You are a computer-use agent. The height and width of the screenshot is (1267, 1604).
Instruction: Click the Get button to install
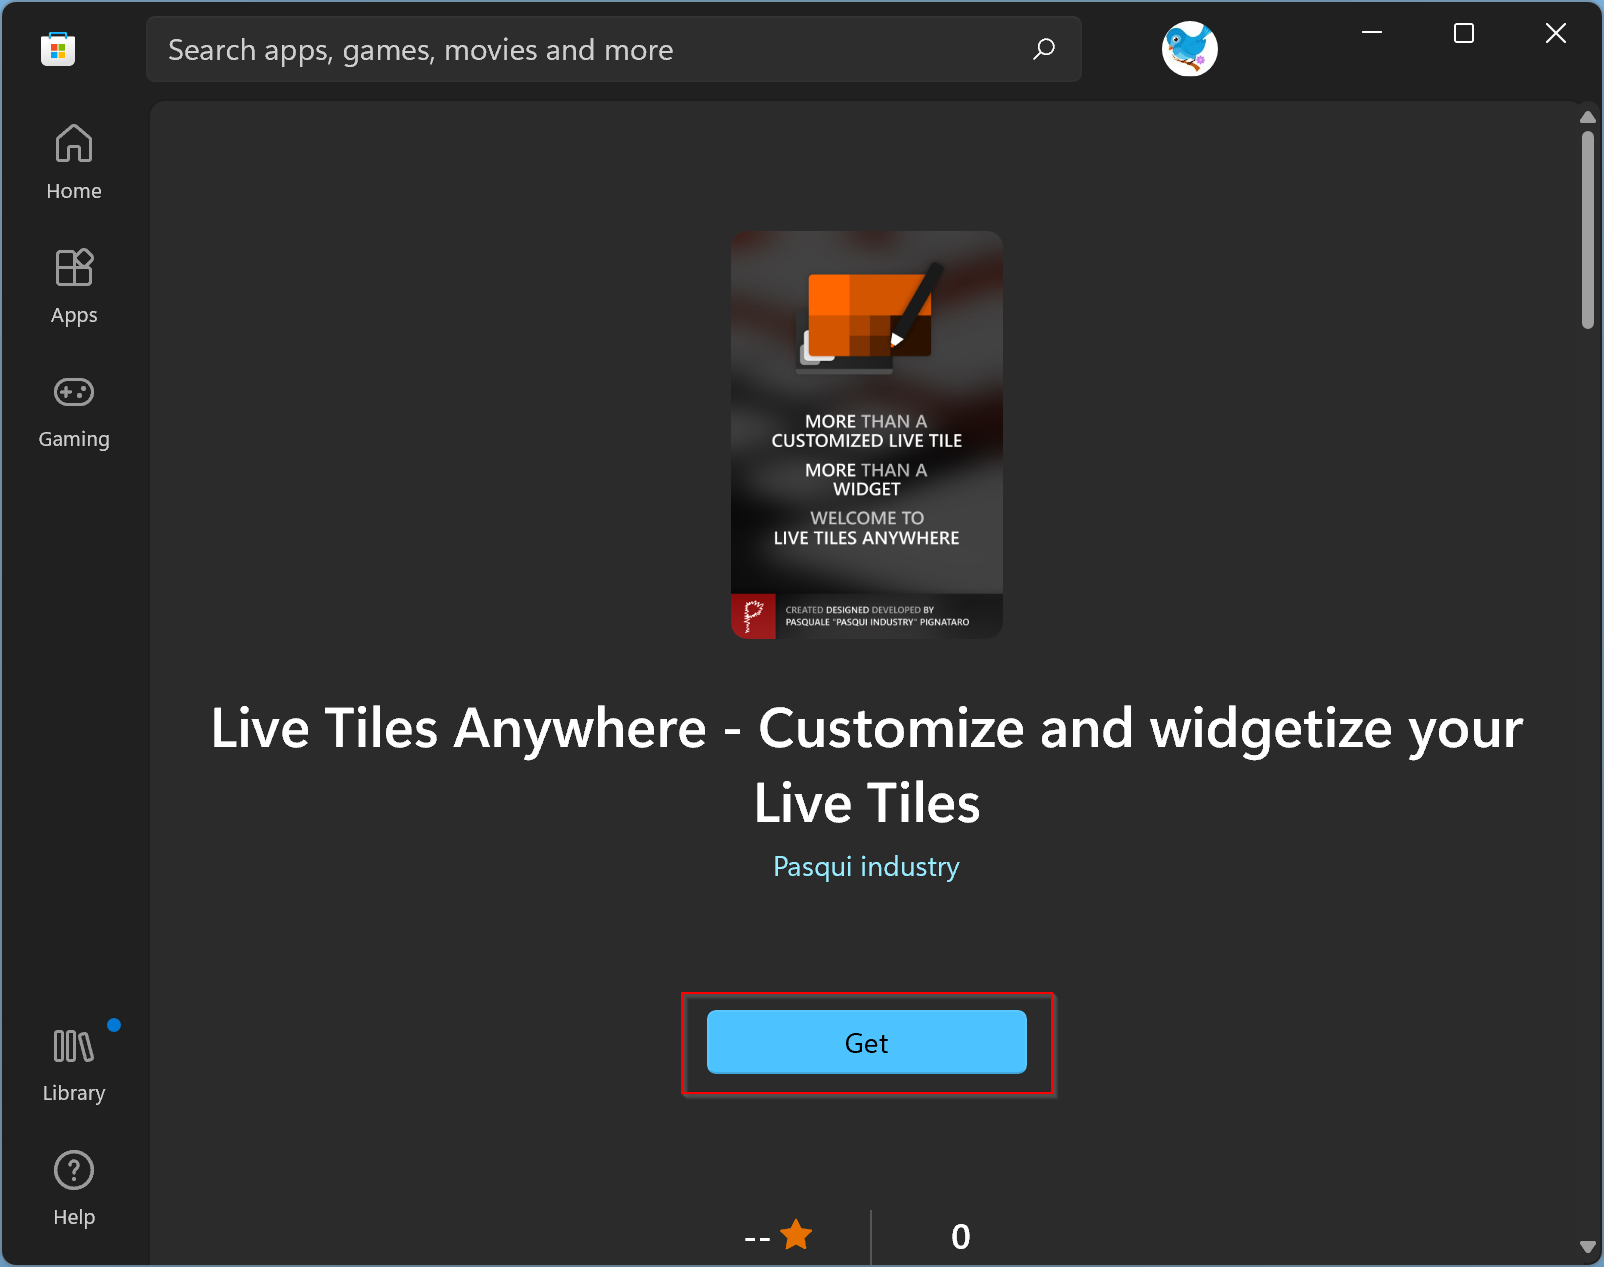click(867, 1043)
